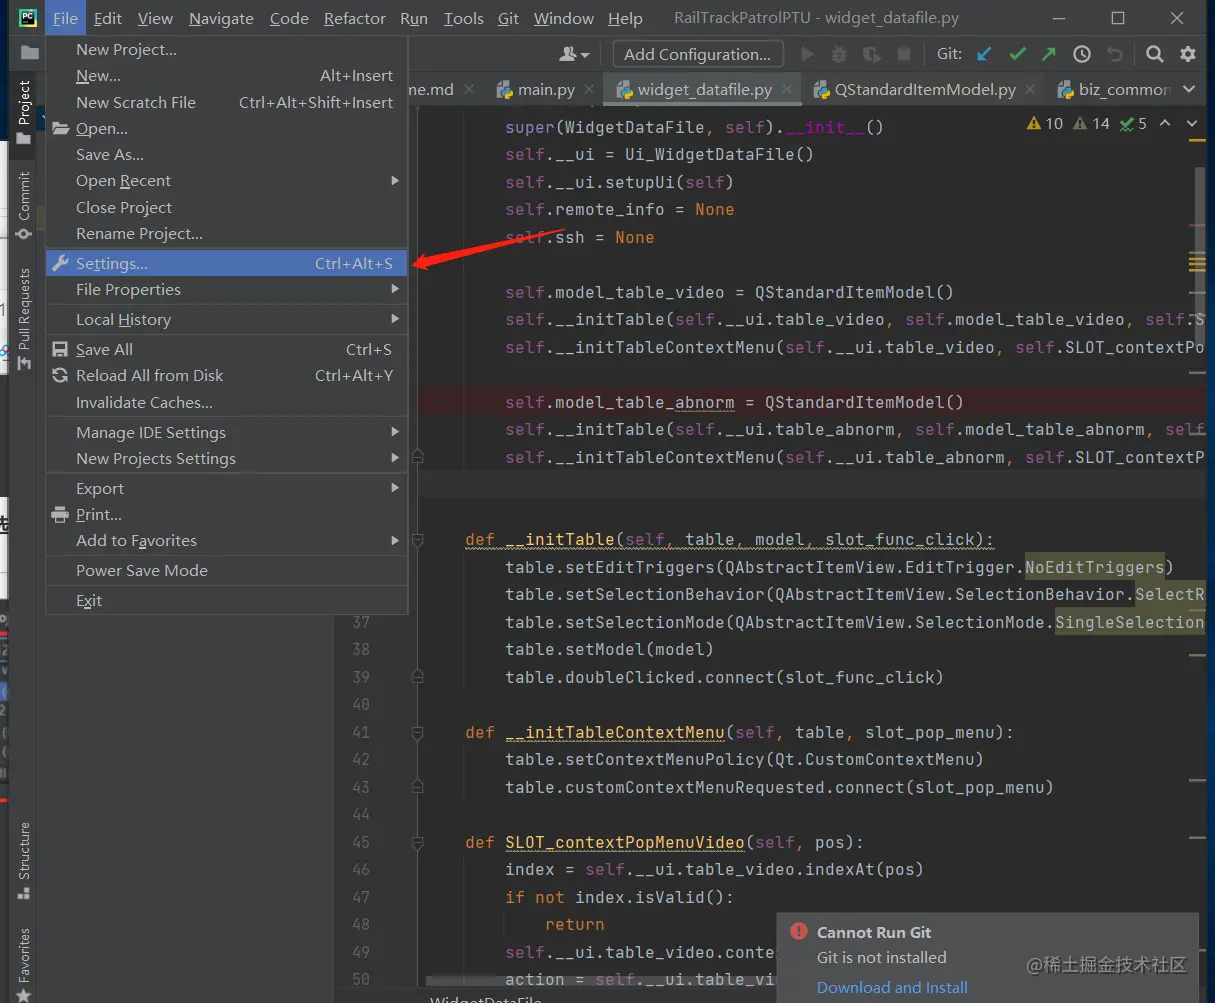Select Reload All from Disk entry
Viewport: 1215px width, 1003px height.
click(227, 375)
